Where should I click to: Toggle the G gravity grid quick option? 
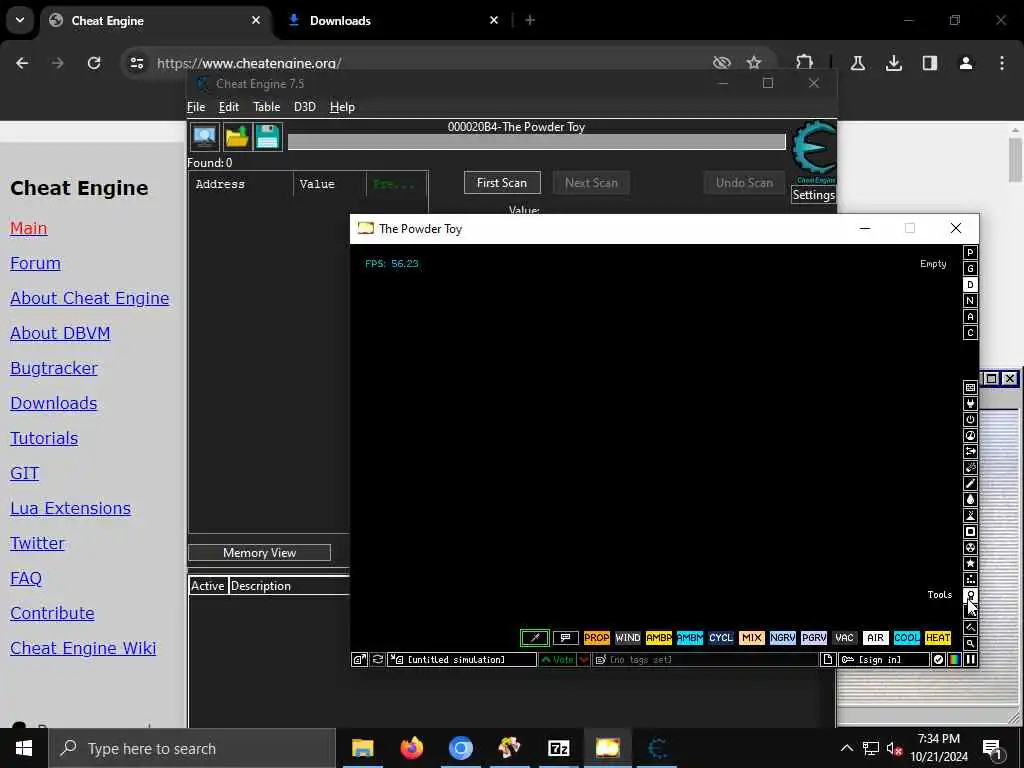[970, 268]
